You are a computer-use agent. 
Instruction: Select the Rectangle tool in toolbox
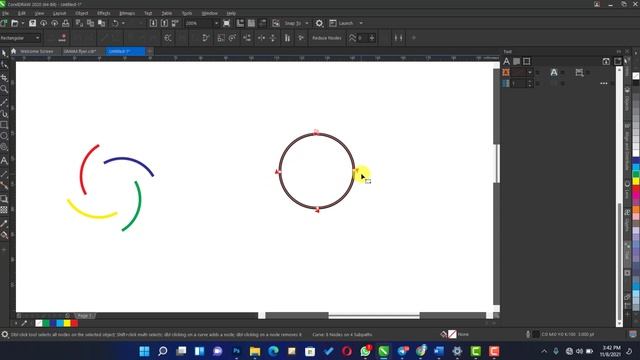(x=4, y=124)
